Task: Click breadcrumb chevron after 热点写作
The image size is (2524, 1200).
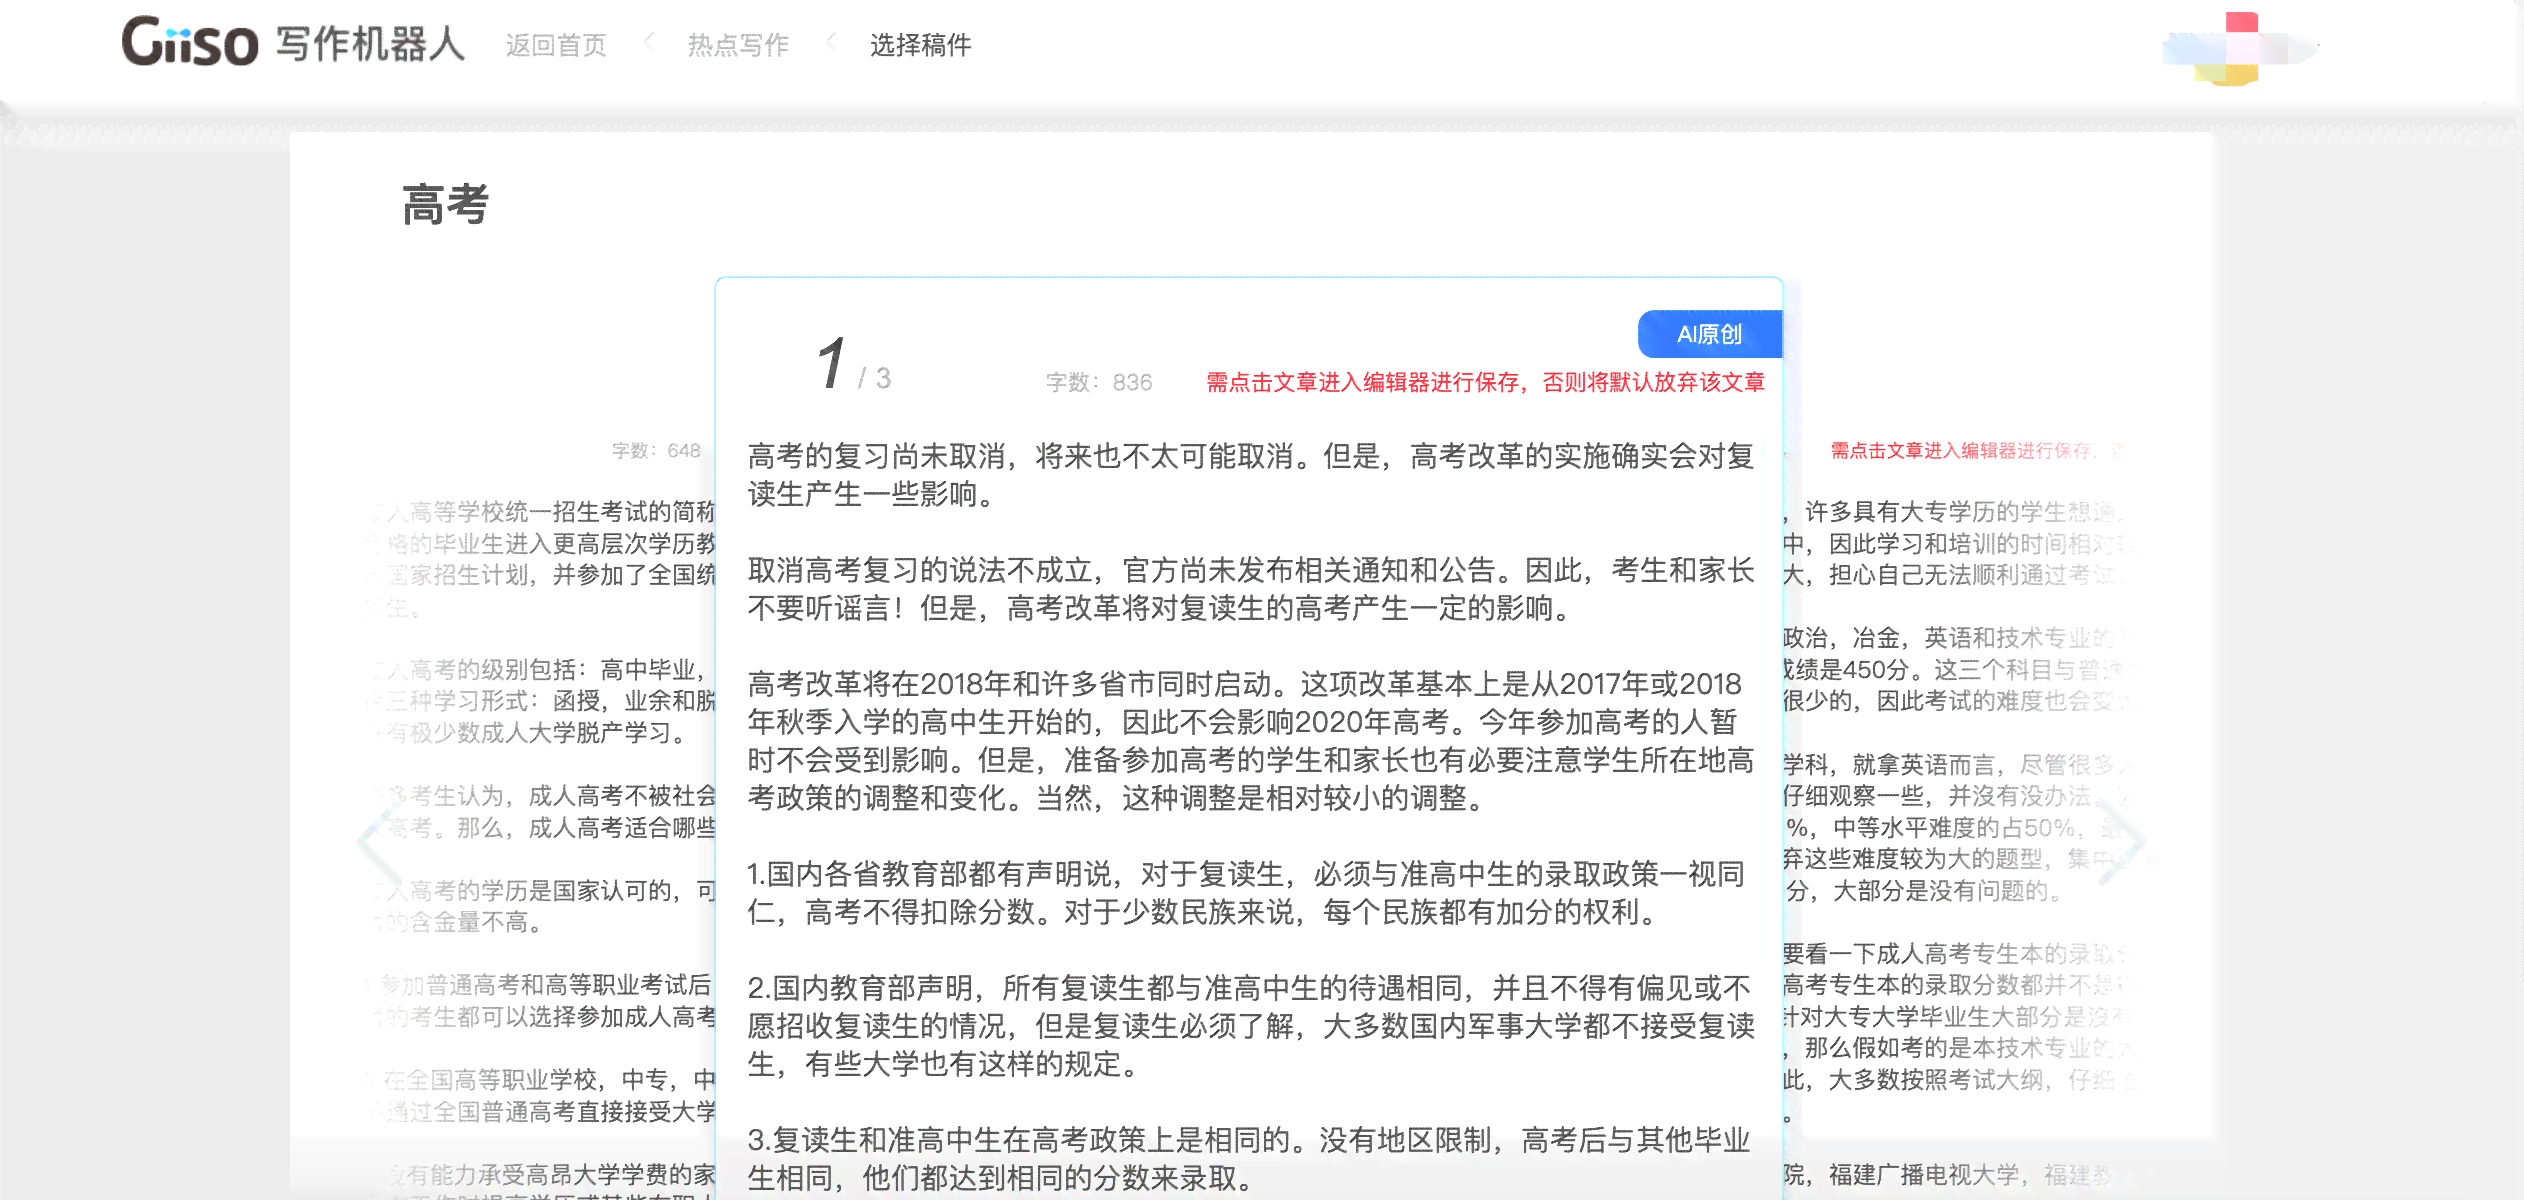Action: pos(831,42)
